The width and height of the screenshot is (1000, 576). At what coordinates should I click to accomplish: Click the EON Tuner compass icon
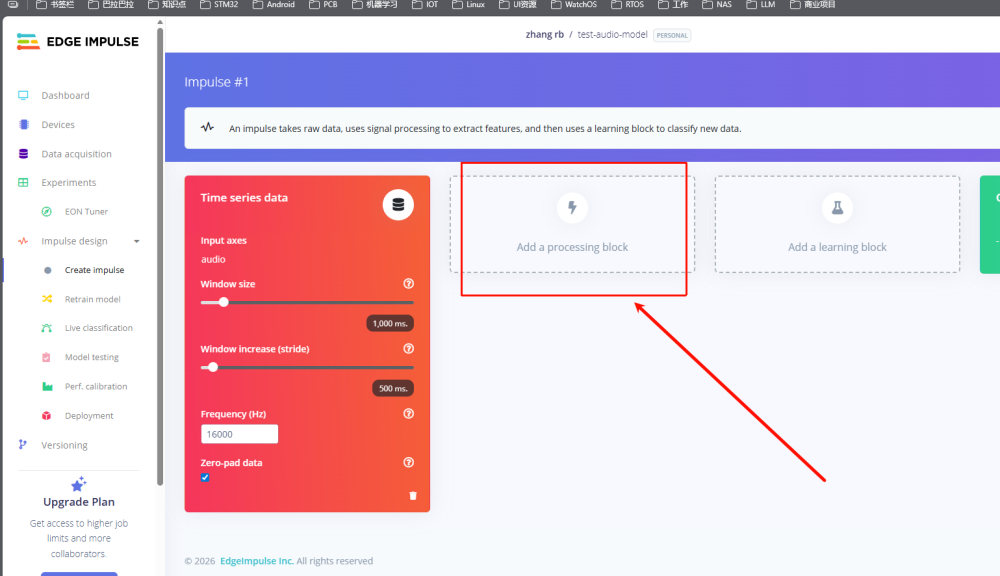[x=46, y=212]
